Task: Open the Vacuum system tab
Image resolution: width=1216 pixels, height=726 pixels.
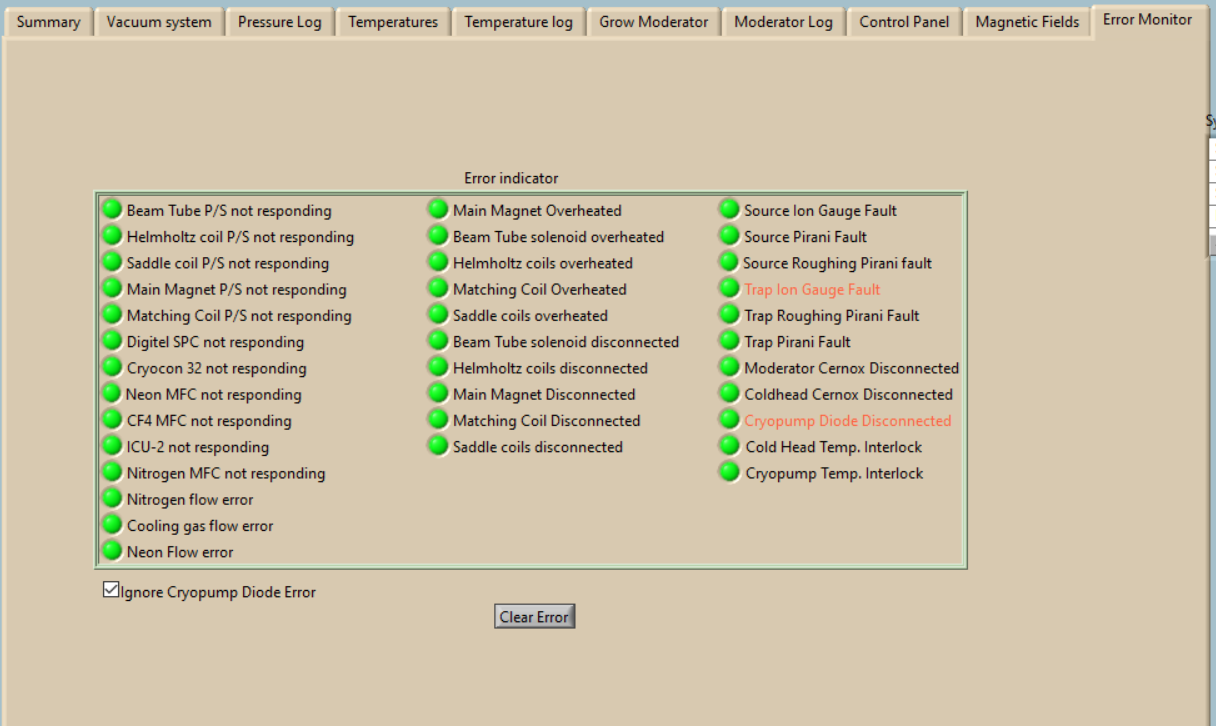Action: 159,22
